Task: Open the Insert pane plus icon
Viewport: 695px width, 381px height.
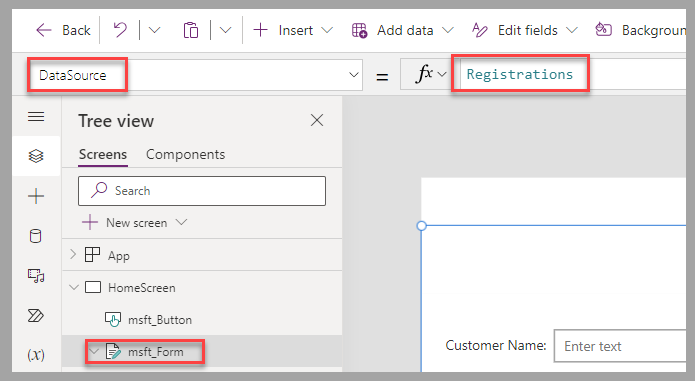Action: (x=36, y=196)
